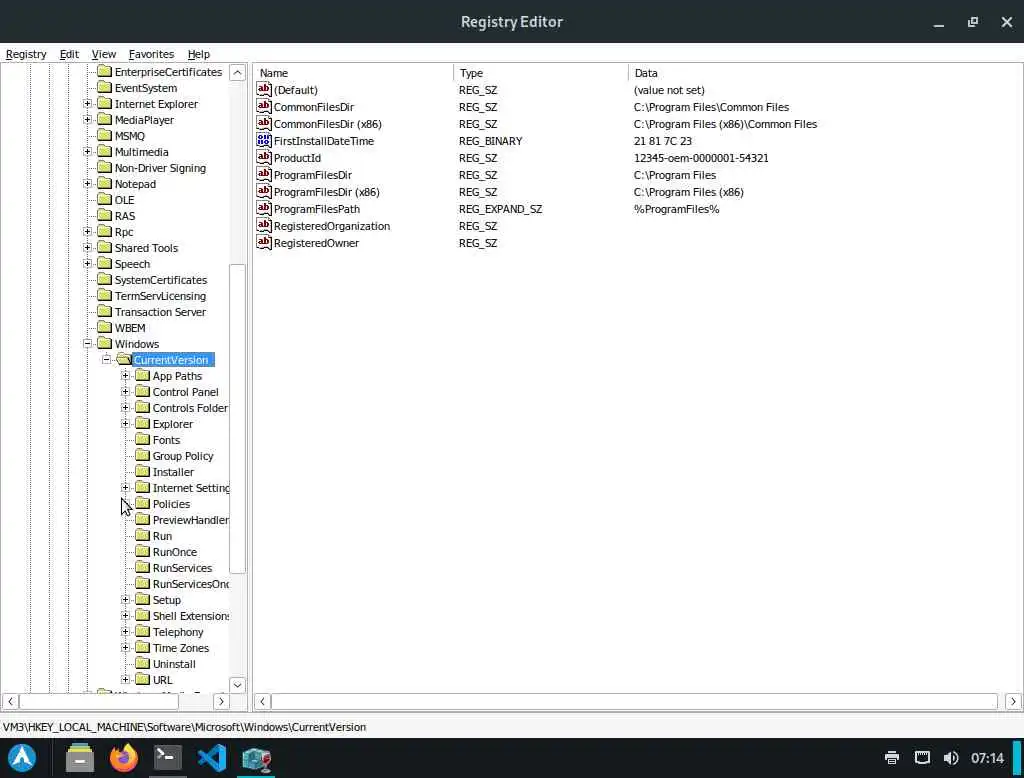The height and width of the screenshot is (778, 1024).
Task: Click the (Default) value icon
Action: (264, 89)
